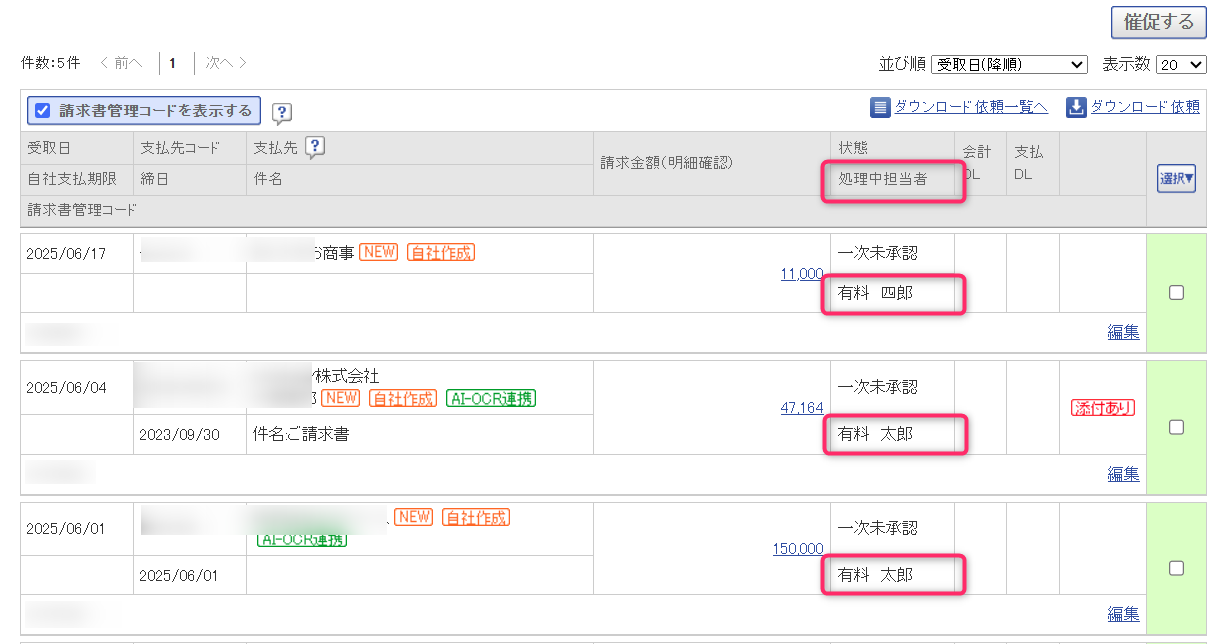Go to page 1 in pagination
Viewport: 1222px width, 644px height.
[x=172, y=63]
